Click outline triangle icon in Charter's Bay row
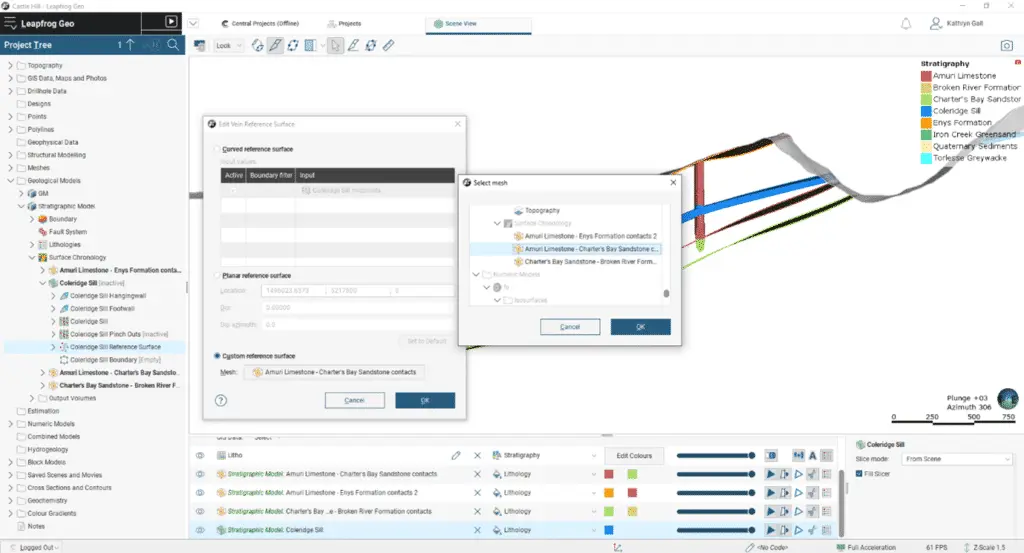Viewport: 1024px width, 553px height. coord(798,511)
